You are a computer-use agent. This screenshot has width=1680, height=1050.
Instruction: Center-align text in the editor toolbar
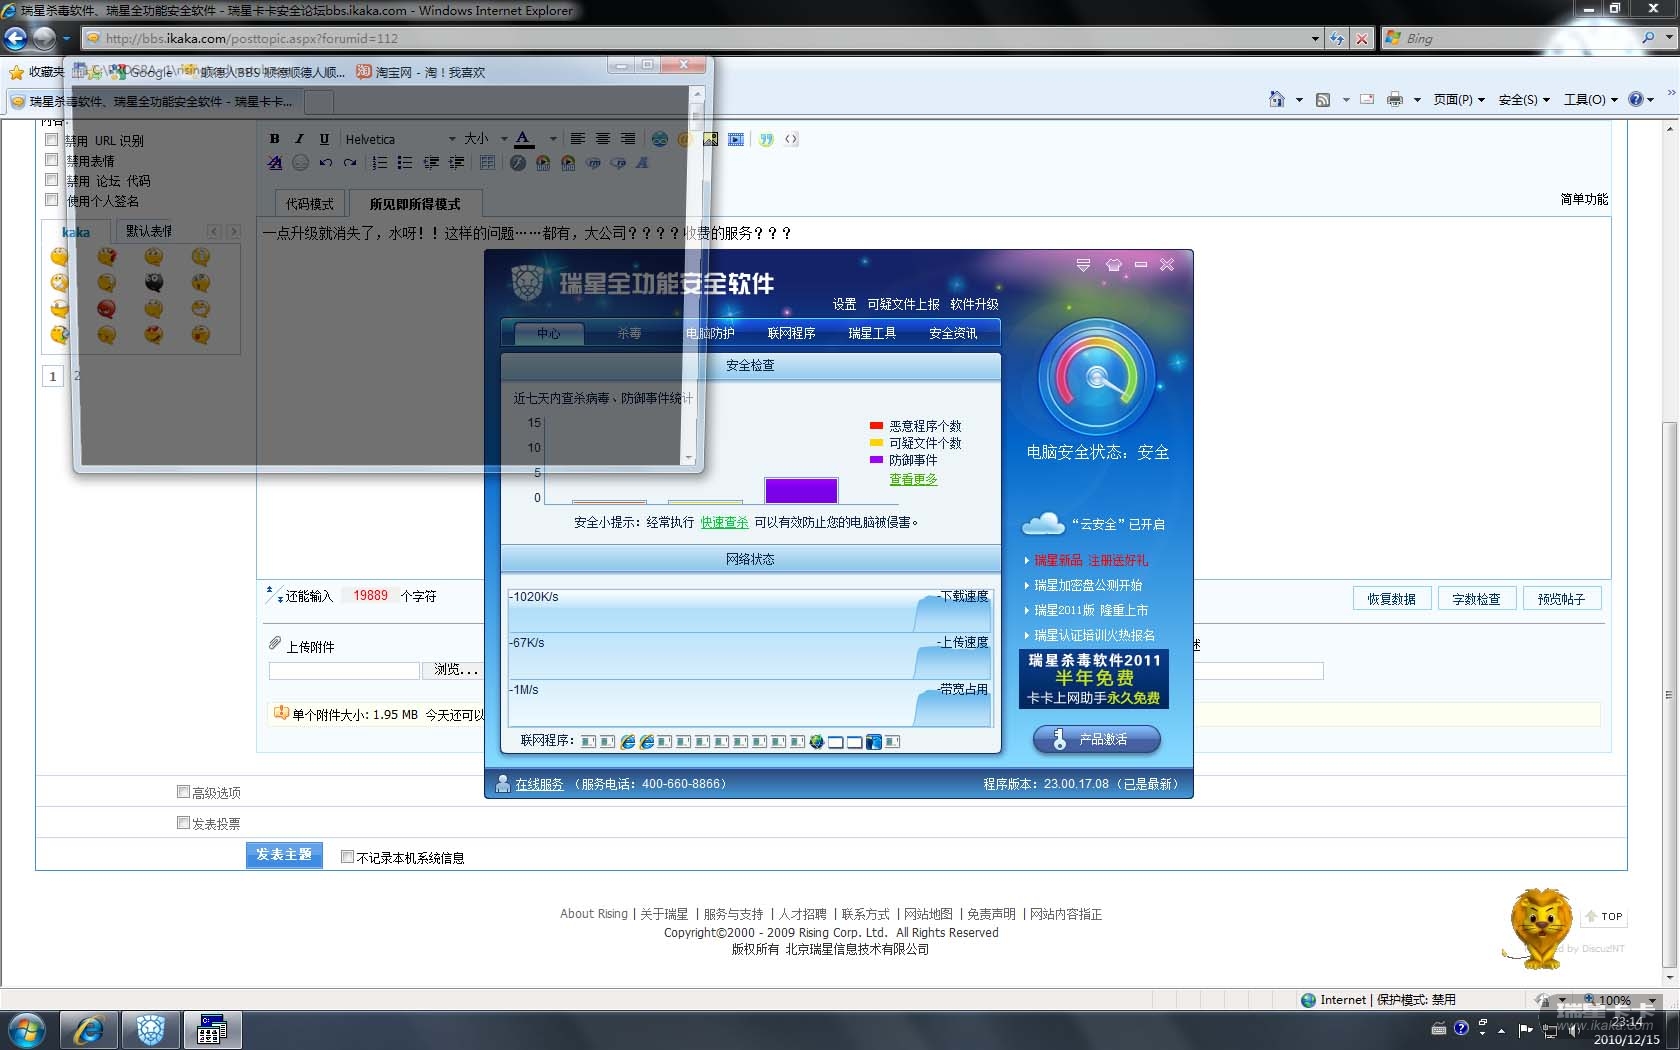click(x=603, y=139)
